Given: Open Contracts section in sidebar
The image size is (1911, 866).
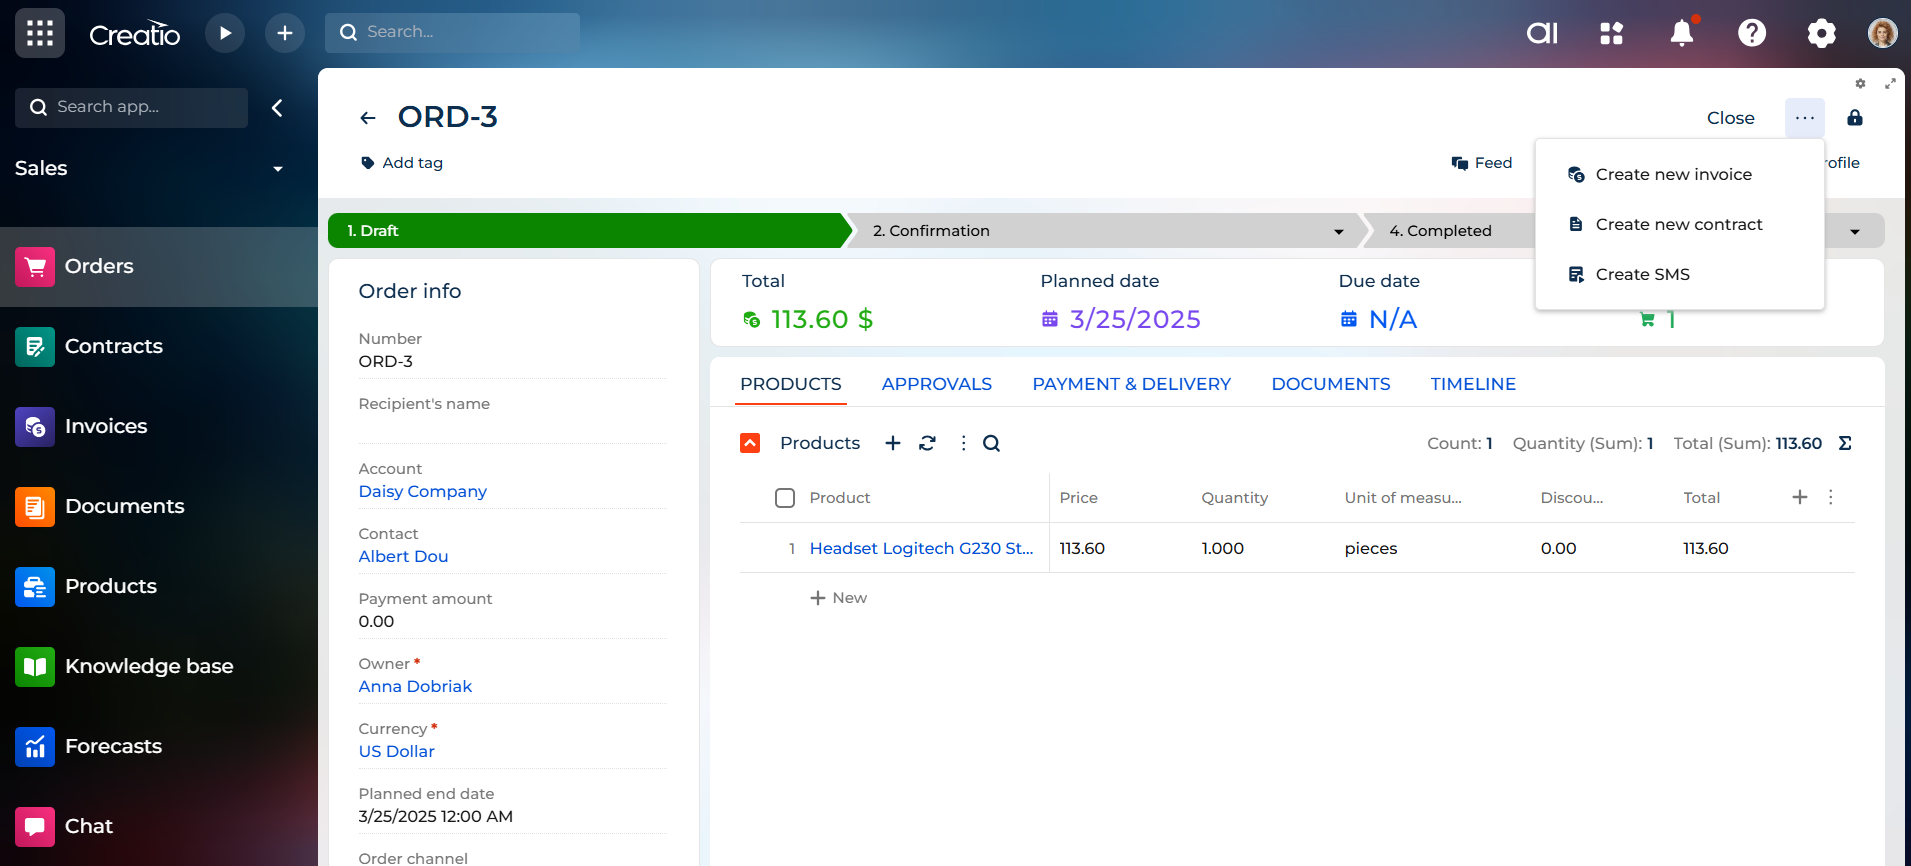Looking at the screenshot, I should point(159,346).
